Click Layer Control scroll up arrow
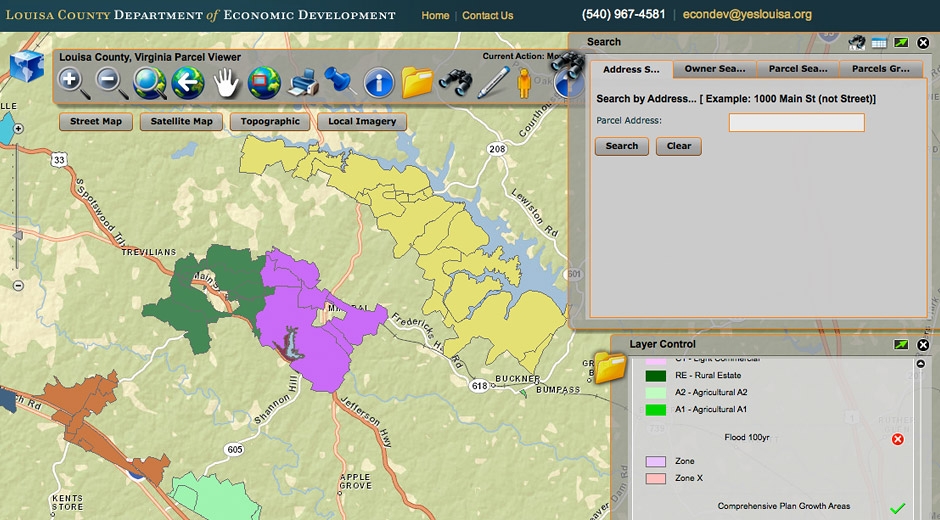Viewport: 940px width, 520px height. pos(921,363)
